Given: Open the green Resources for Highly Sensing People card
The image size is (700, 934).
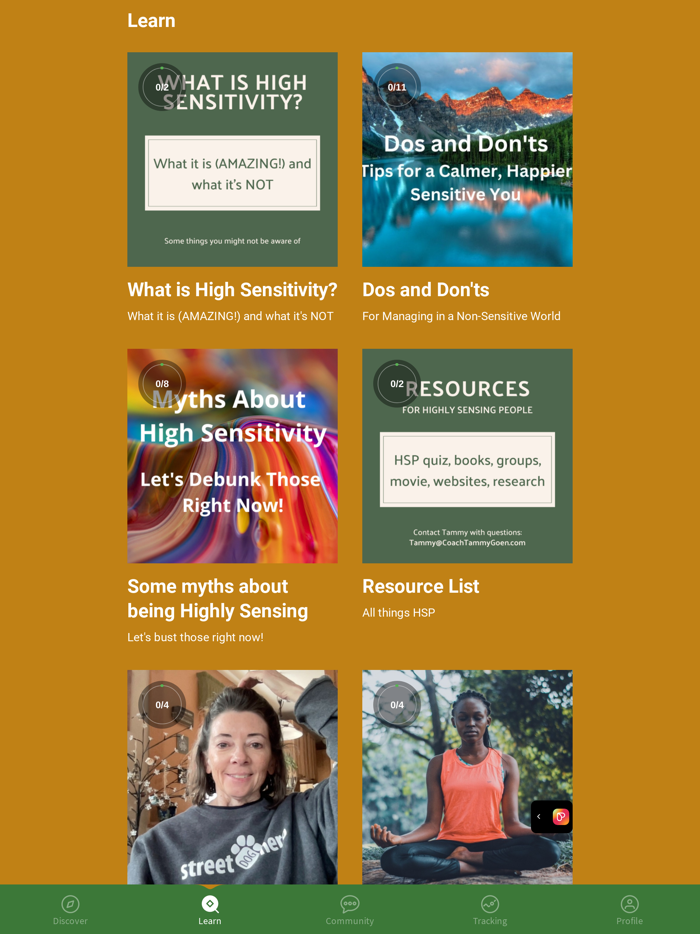Looking at the screenshot, I should [467, 456].
